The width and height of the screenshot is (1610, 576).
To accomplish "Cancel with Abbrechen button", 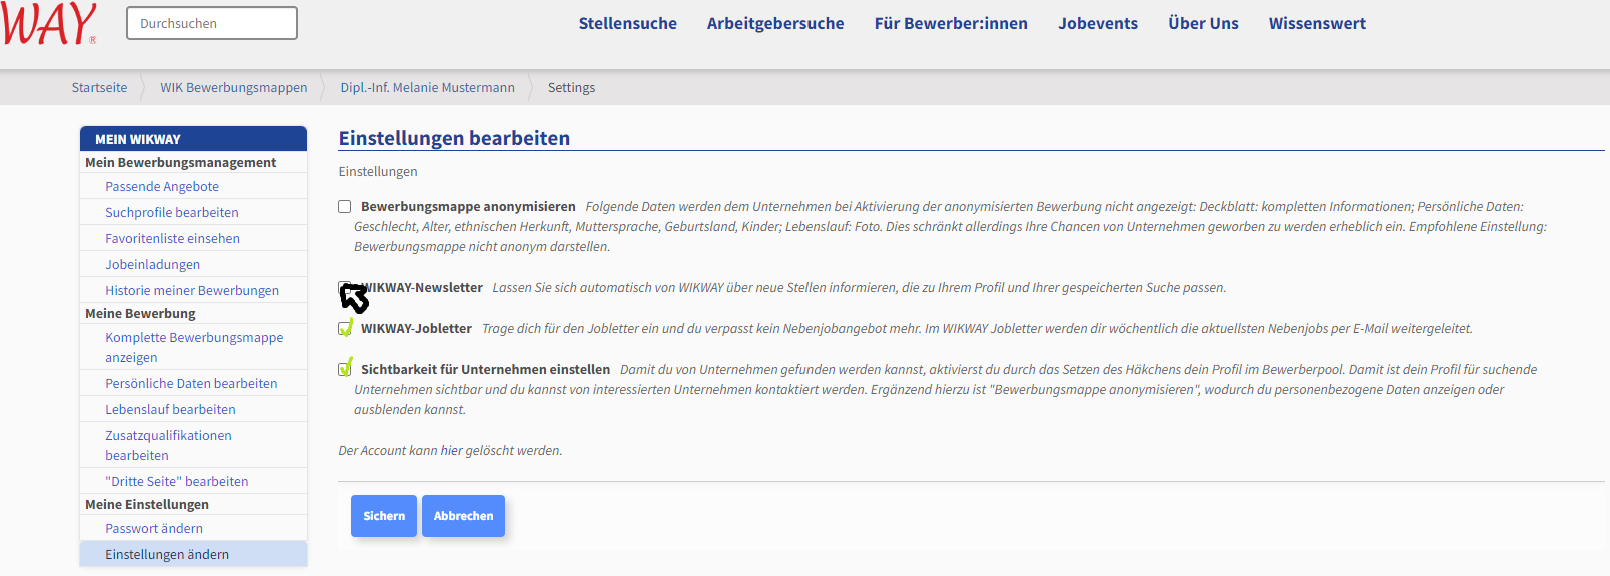I will [x=464, y=516].
